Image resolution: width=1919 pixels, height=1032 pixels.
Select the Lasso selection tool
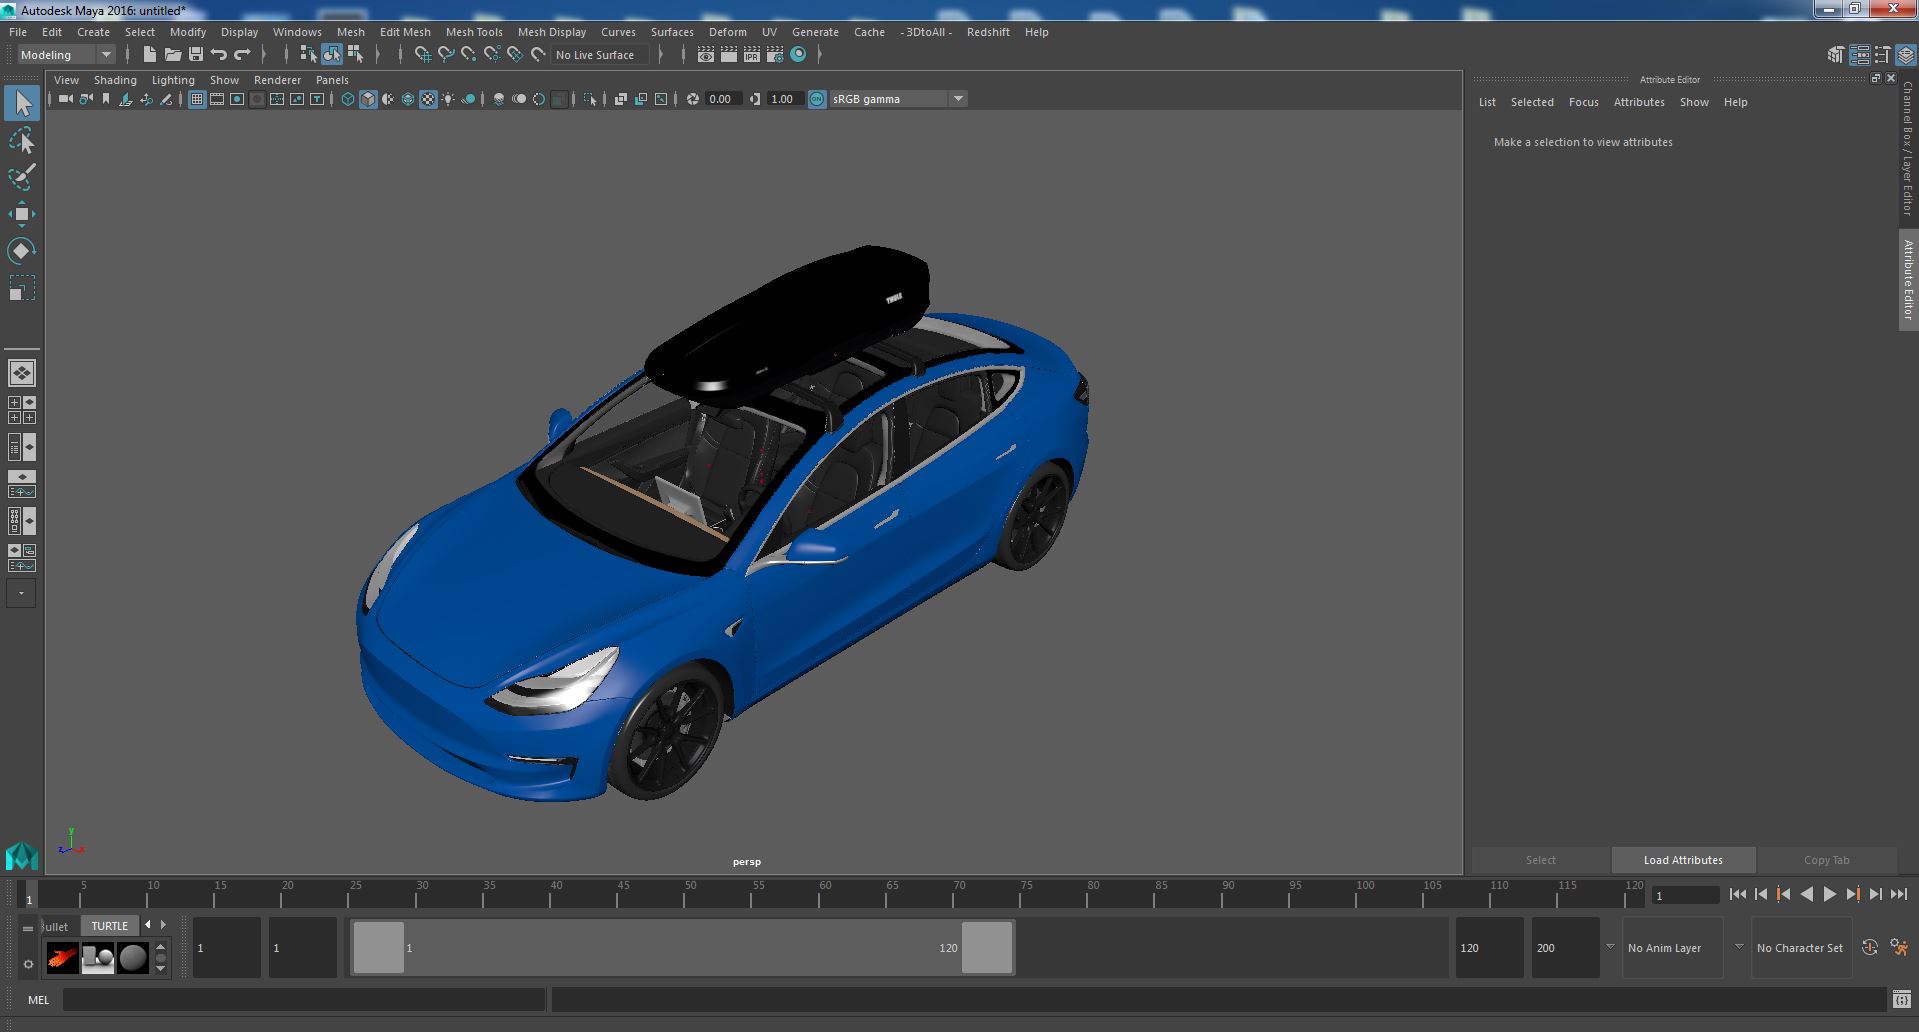pos(21,141)
